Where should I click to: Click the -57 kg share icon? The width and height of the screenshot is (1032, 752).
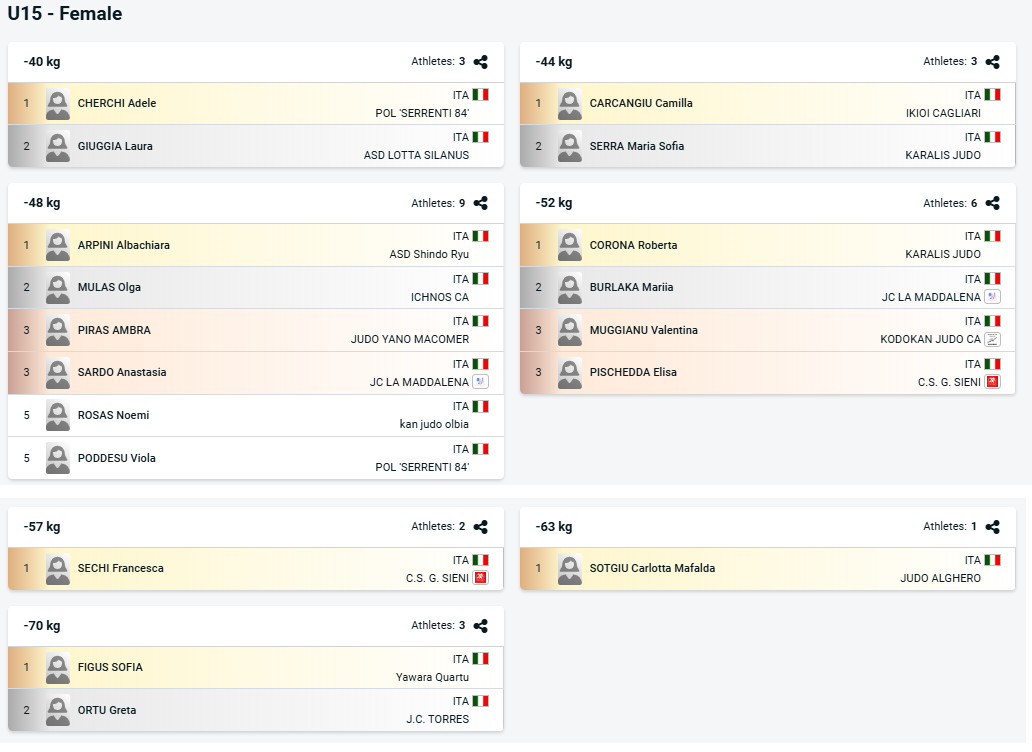click(x=480, y=527)
